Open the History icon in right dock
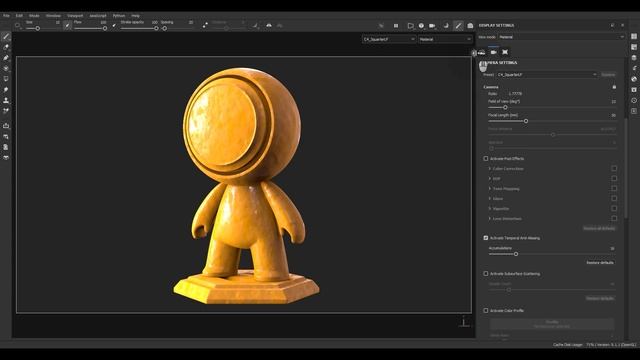This screenshot has width=640, height=360. click(x=634, y=100)
